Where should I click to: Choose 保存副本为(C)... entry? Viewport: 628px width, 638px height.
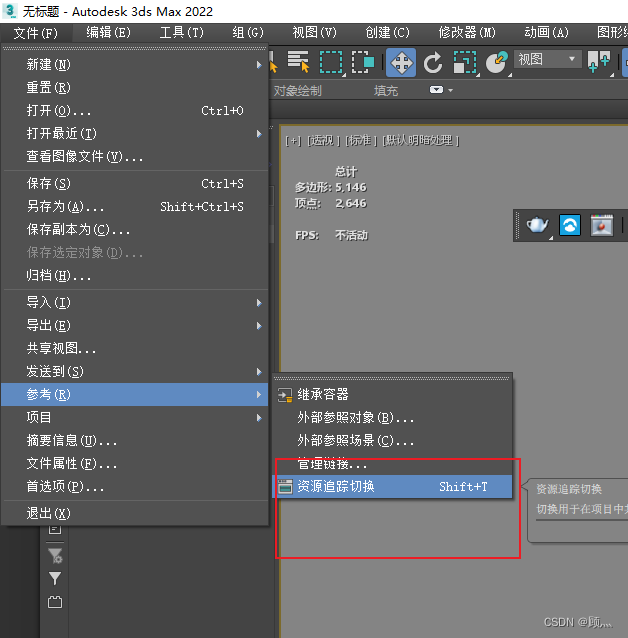click(x=135, y=230)
